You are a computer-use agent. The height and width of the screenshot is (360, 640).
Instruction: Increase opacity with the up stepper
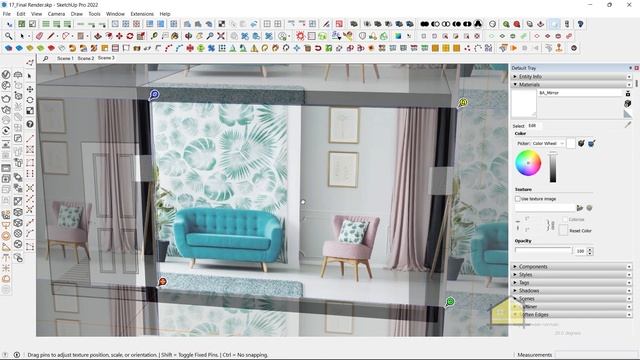pos(590,249)
